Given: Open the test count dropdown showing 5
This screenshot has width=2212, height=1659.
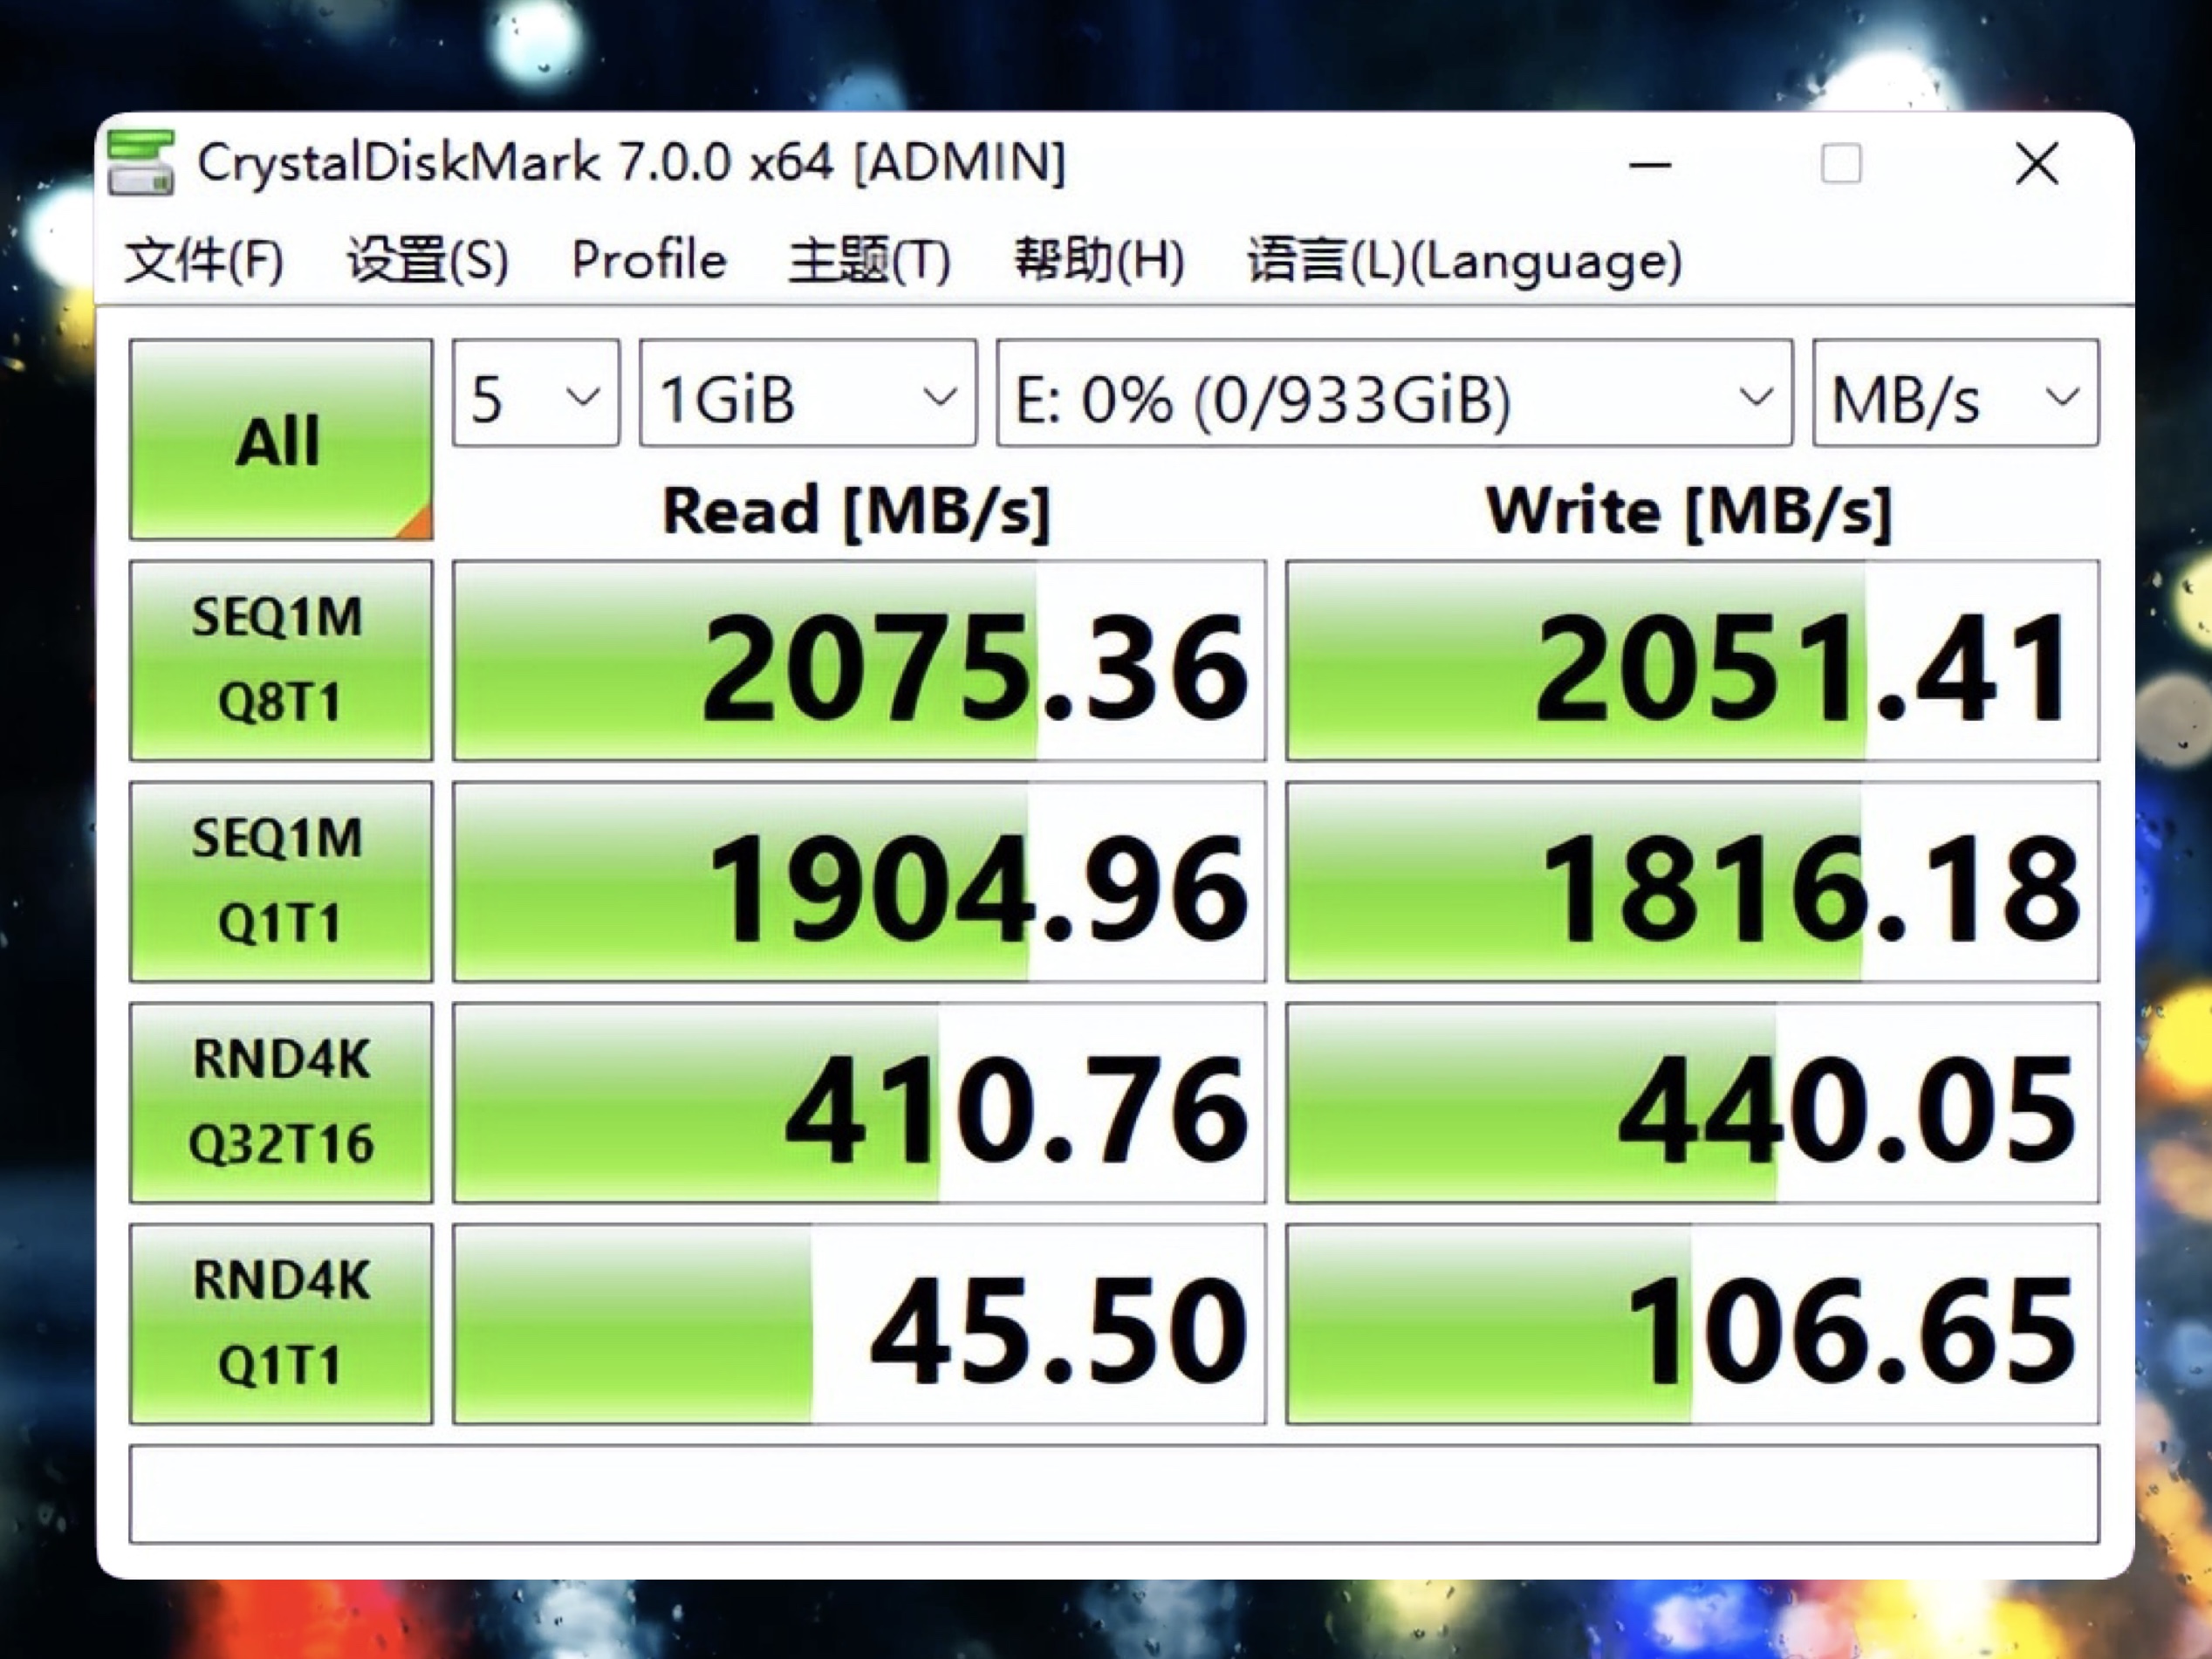Looking at the screenshot, I should (535, 395).
